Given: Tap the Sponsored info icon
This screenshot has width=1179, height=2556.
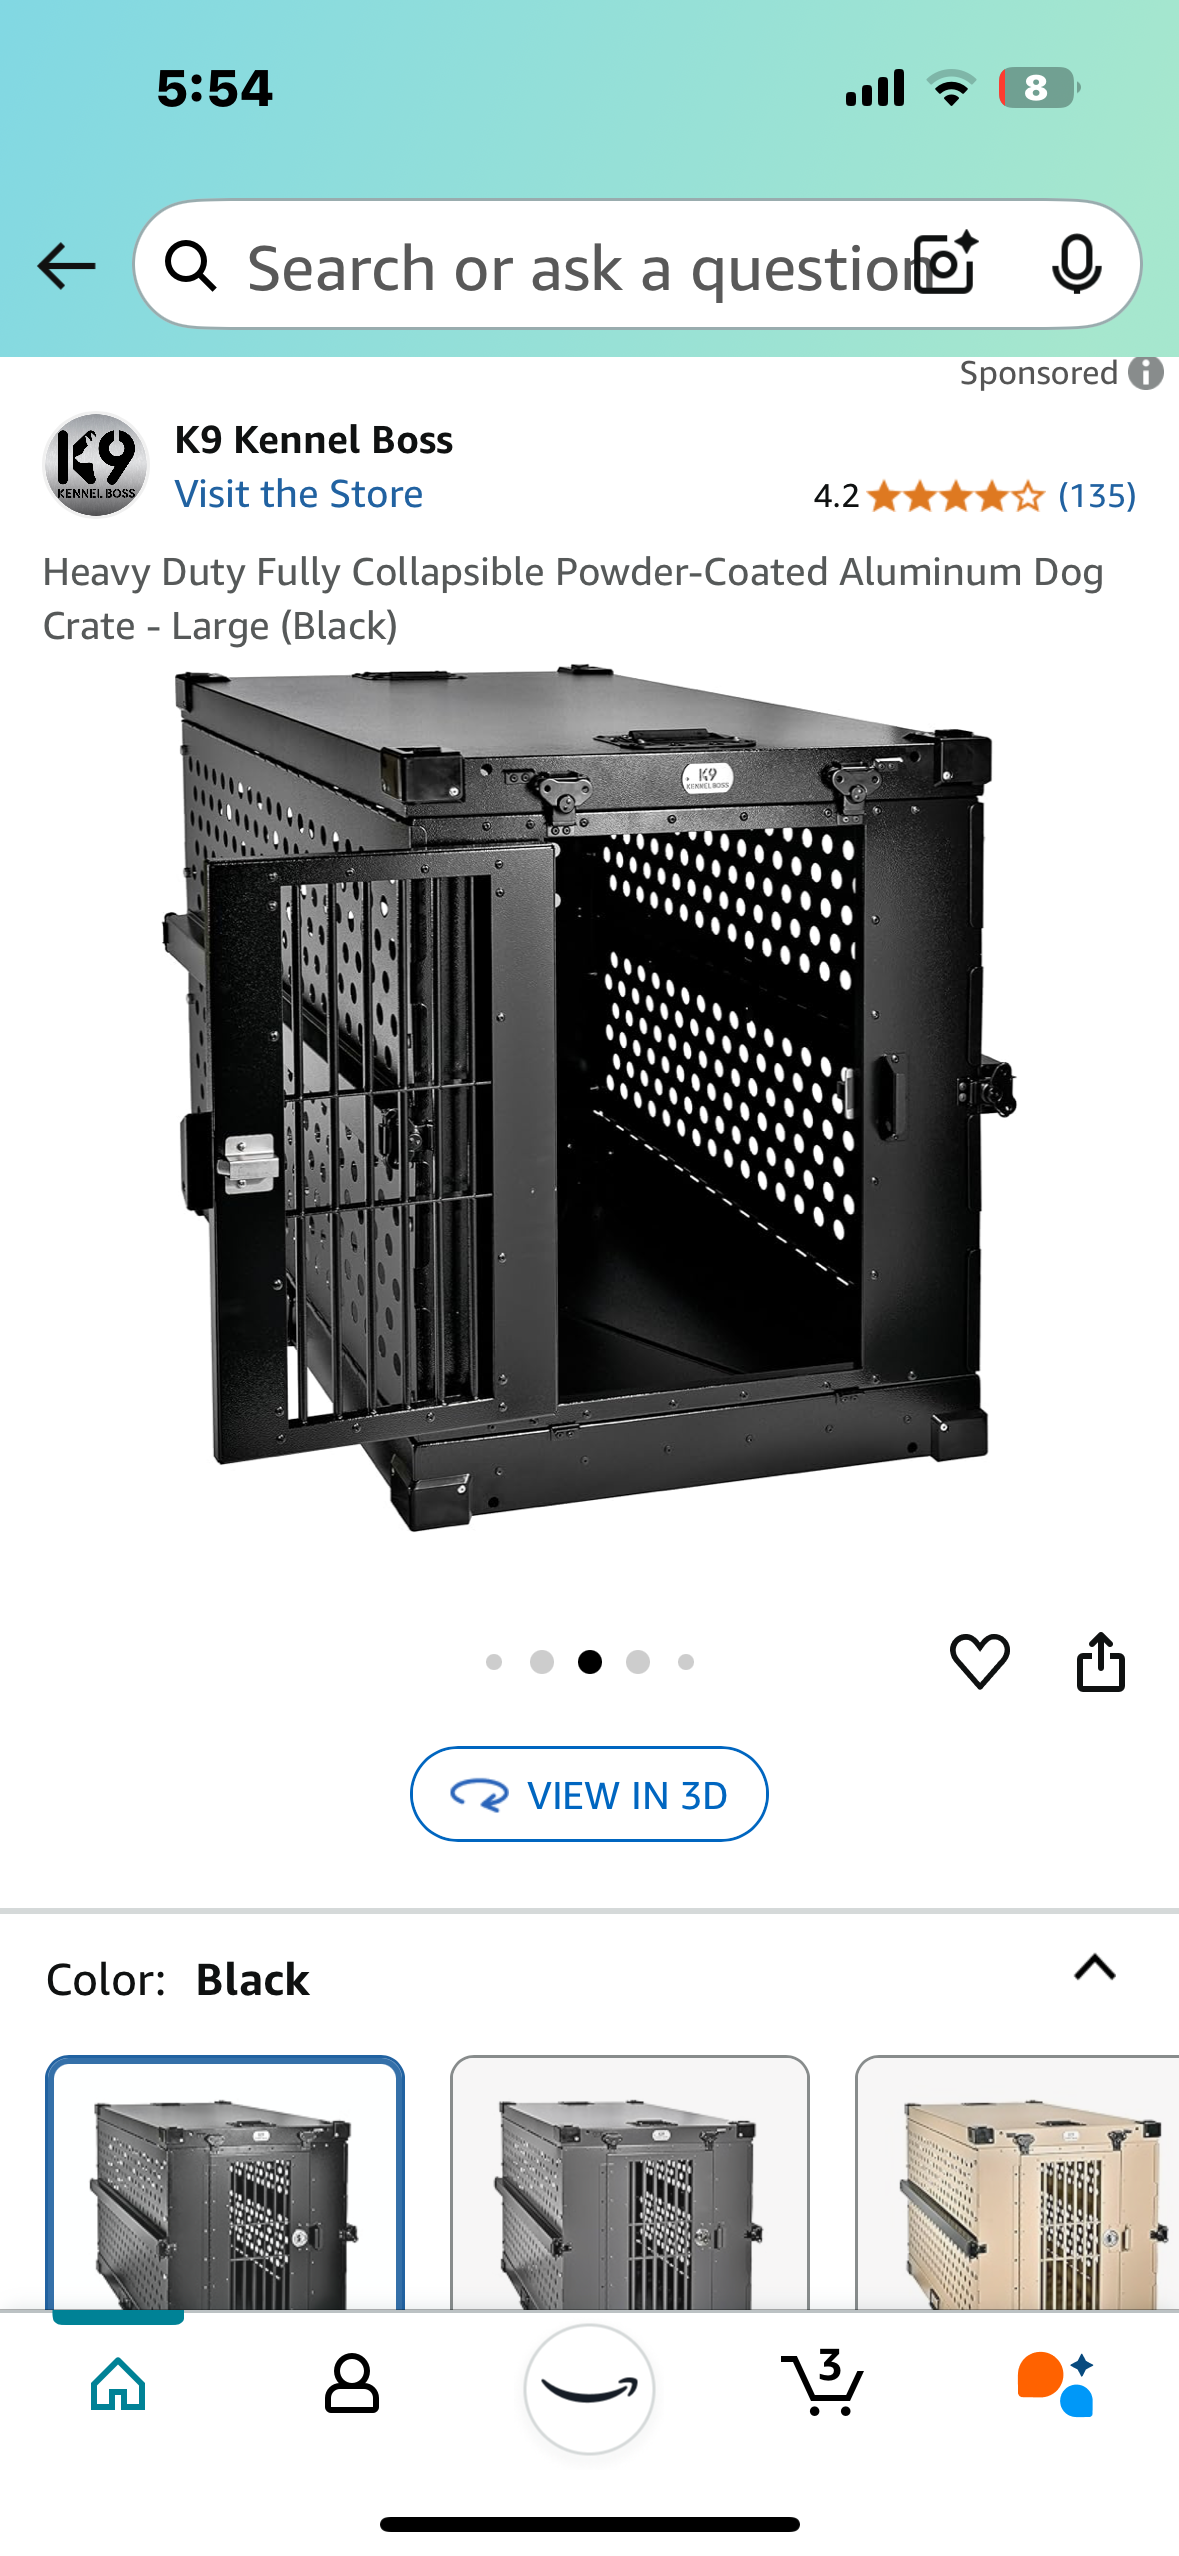Looking at the screenshot, I should tap(1146, 373).
